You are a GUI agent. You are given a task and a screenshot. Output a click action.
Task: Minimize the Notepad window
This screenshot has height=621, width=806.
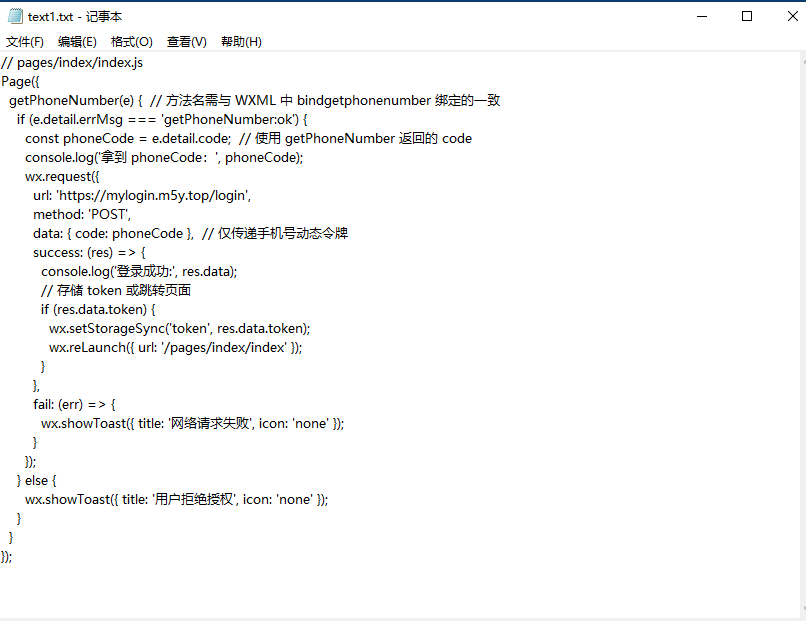pyautogui.click(x=702, y=16)
